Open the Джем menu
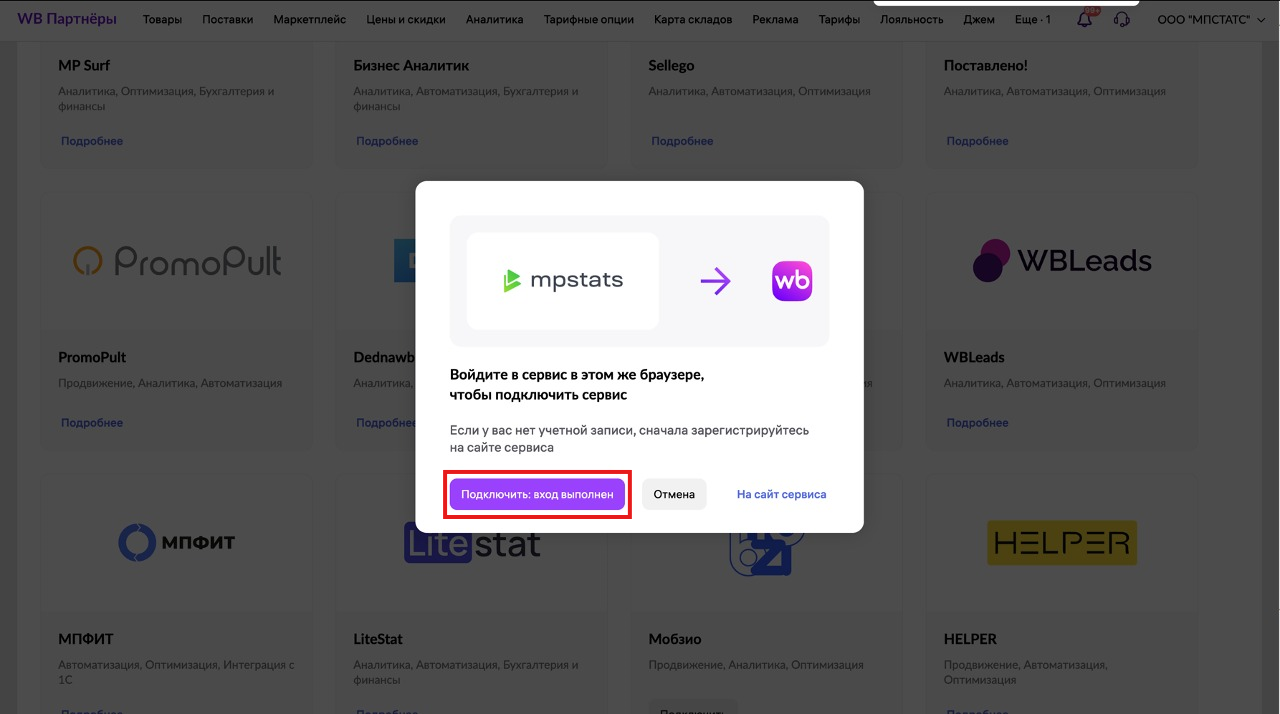 click(x=980, y=19)
